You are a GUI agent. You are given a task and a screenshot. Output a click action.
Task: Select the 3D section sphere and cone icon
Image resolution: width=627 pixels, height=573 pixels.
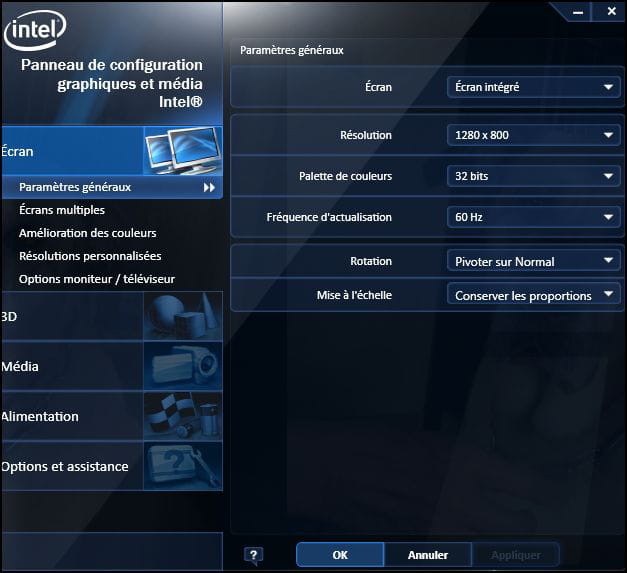183,316
